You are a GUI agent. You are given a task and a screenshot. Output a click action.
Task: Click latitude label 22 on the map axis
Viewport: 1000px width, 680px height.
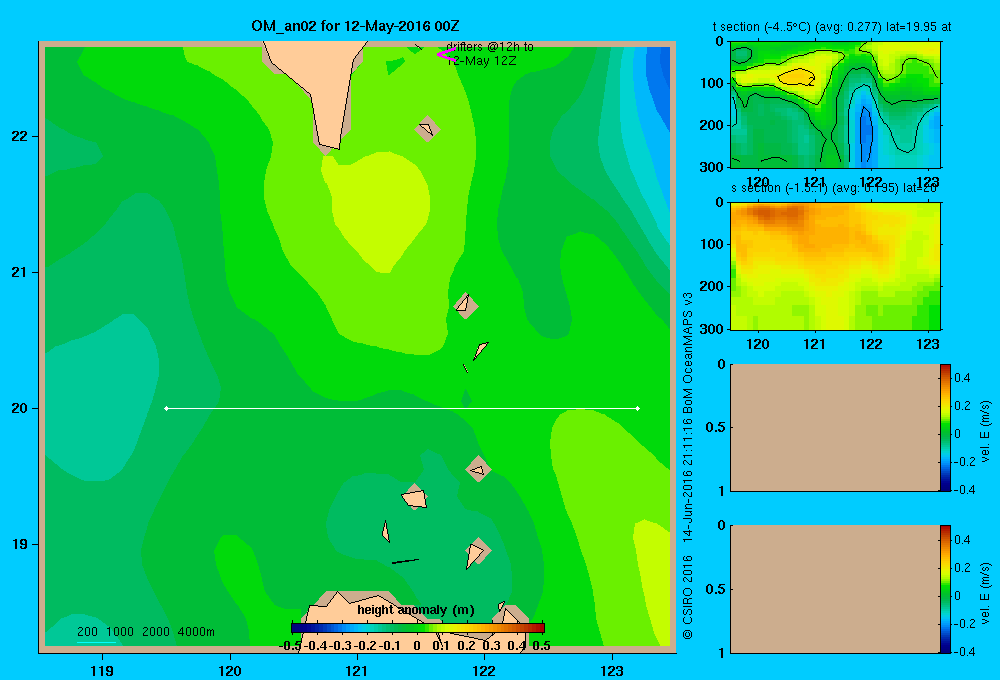(20, 136)
